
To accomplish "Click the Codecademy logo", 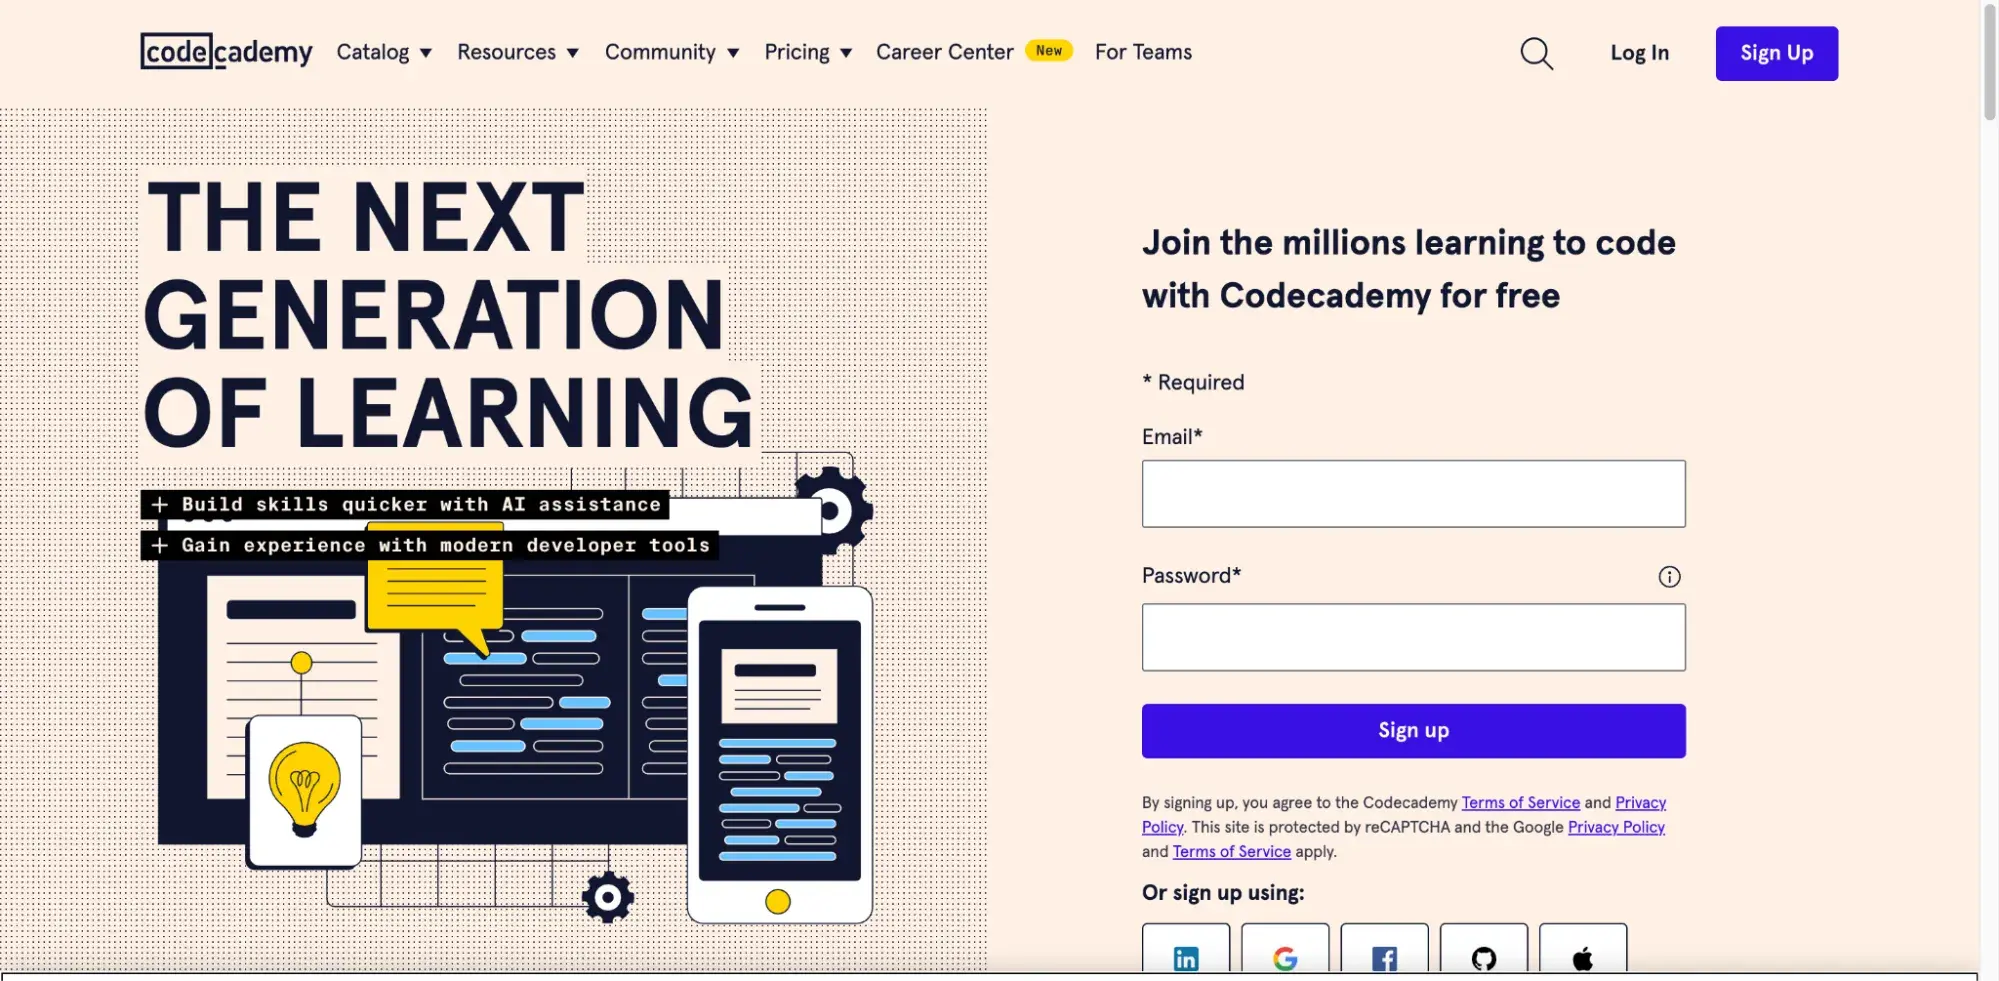I will [x=226, y=51].
